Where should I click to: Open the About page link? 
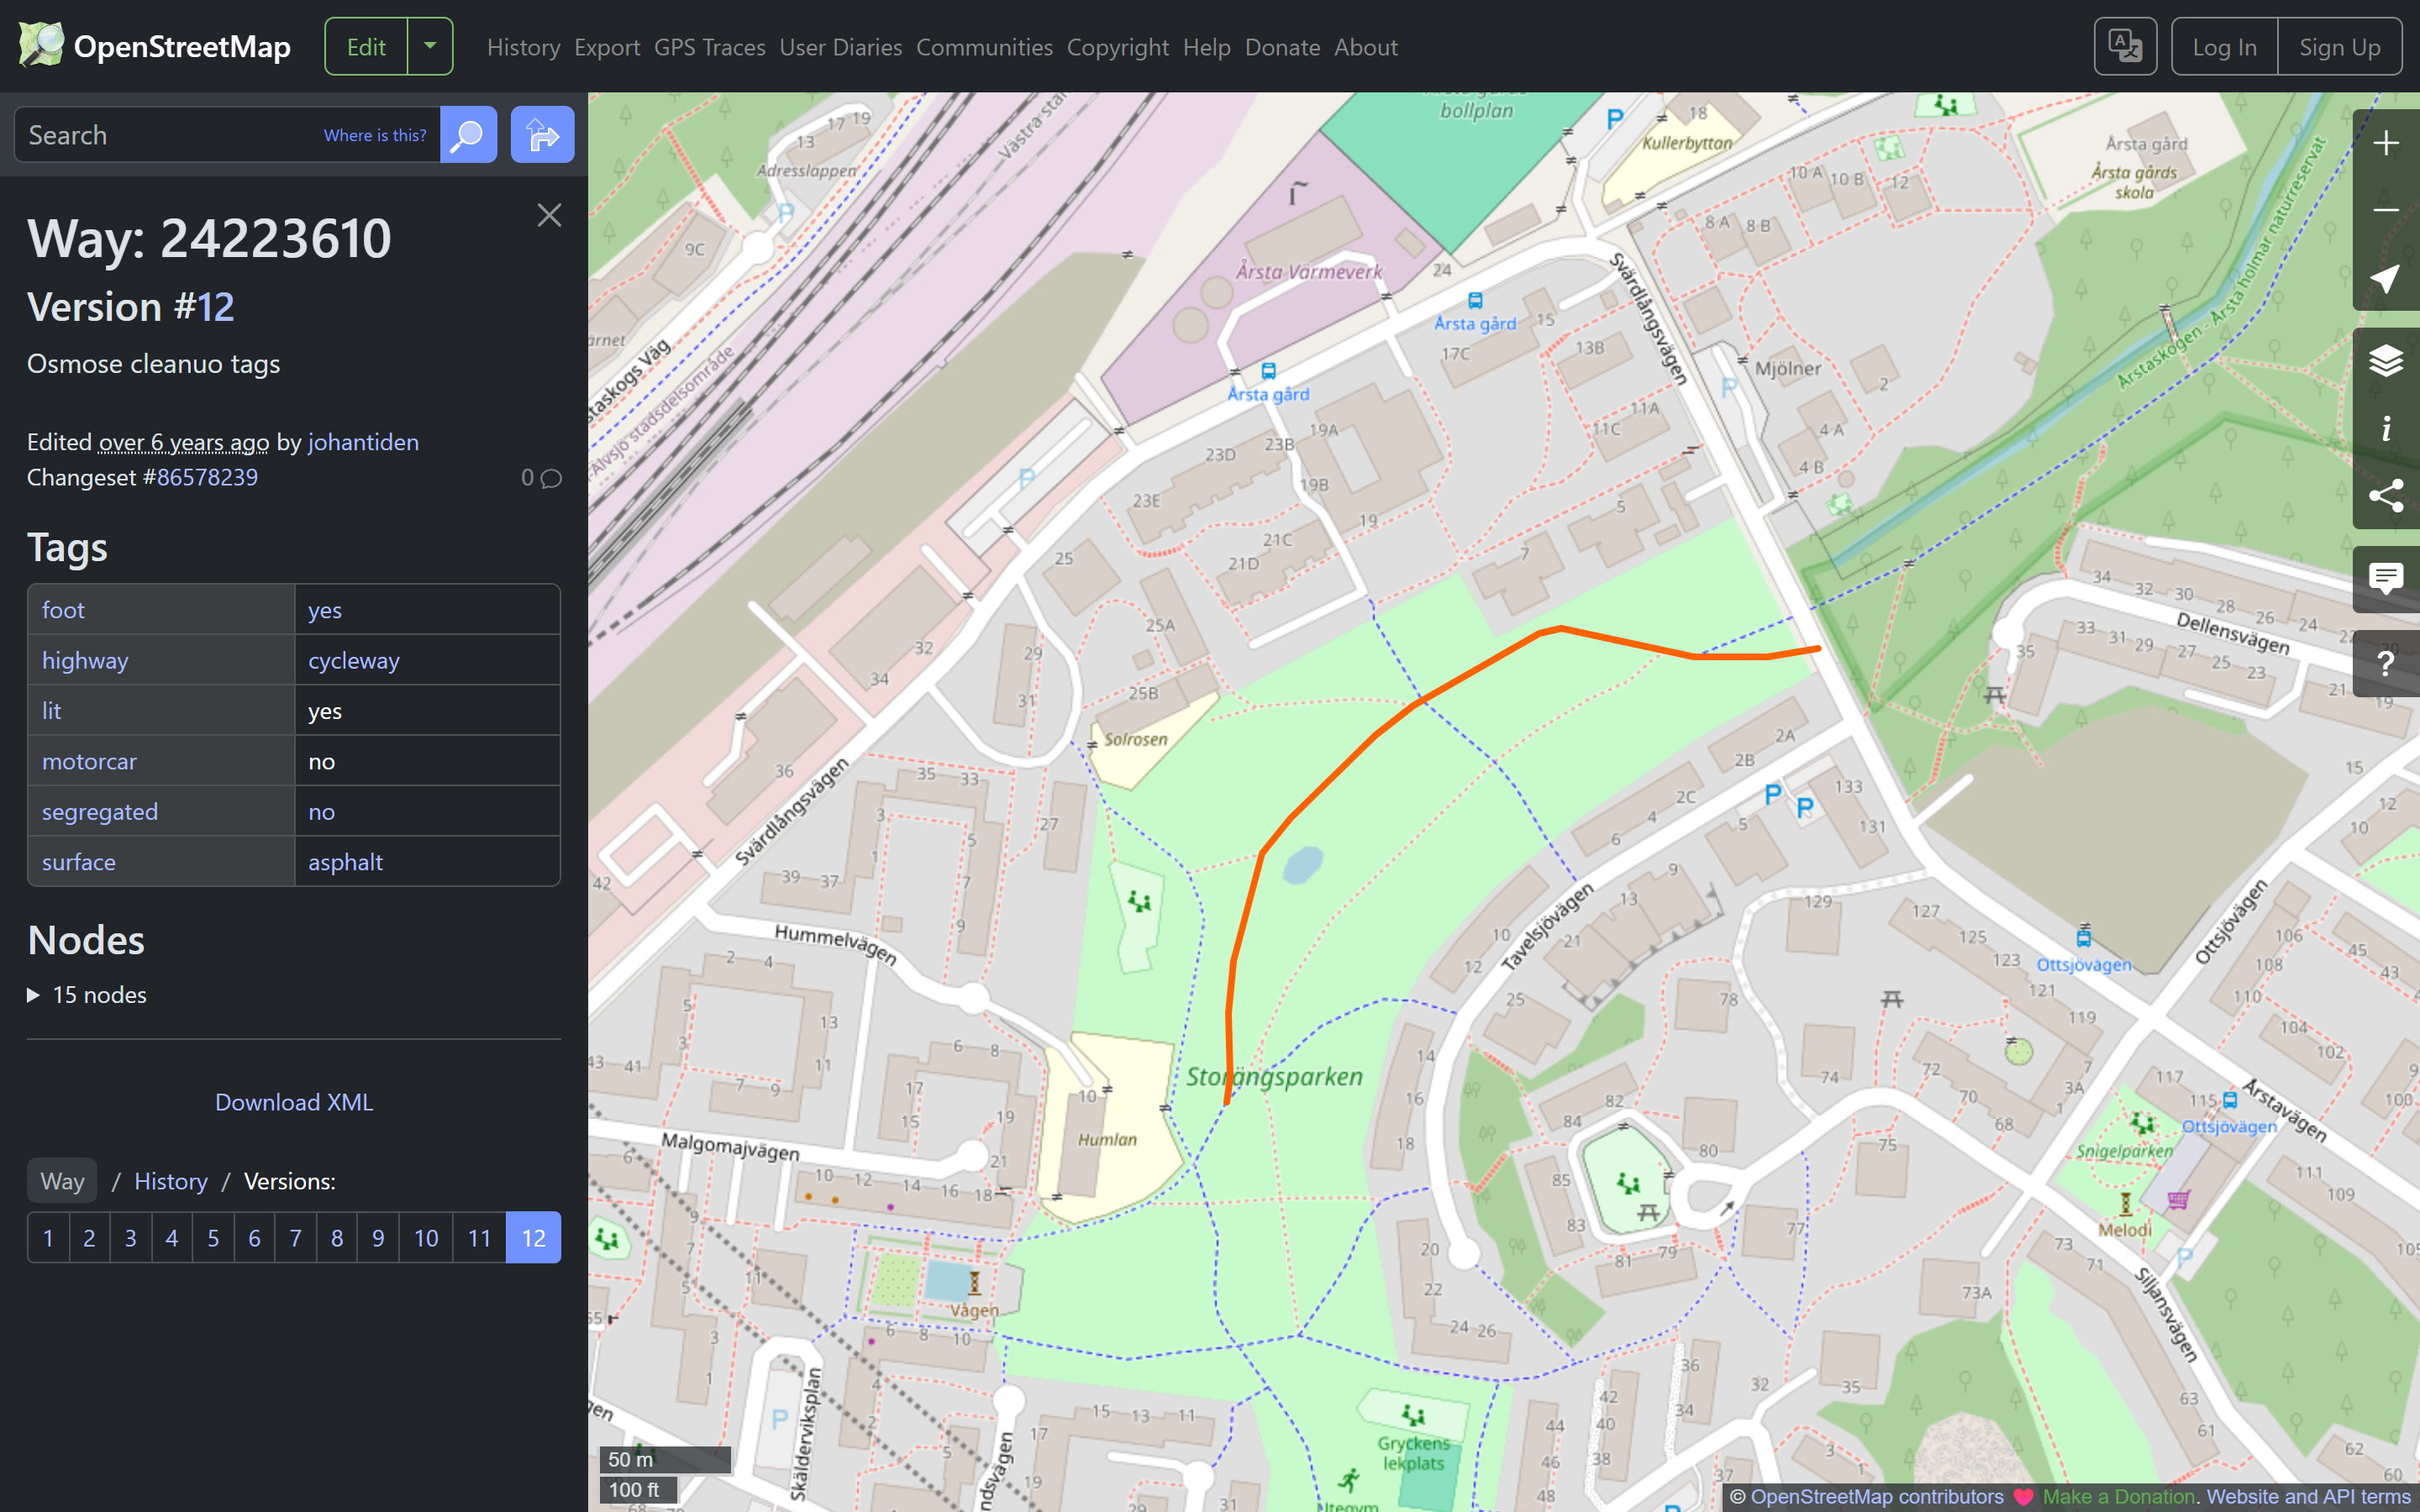(1365, 47)
